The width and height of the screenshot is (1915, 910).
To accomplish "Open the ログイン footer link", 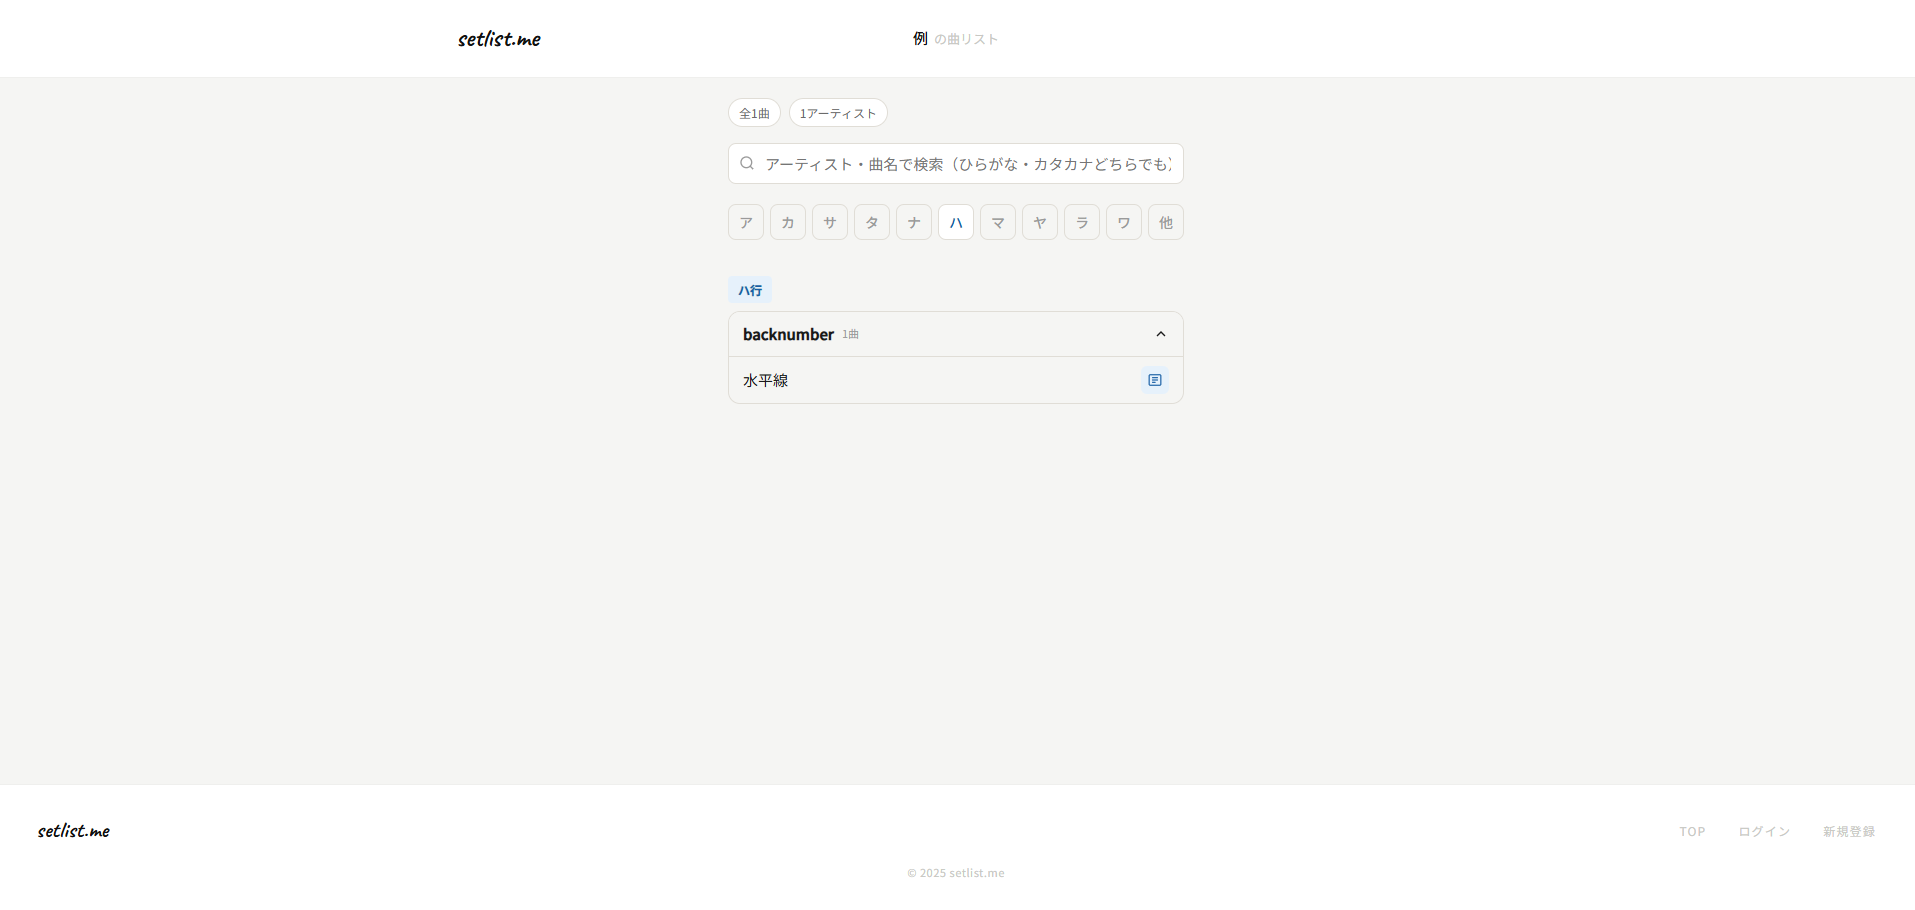I will click(1764, 832).
